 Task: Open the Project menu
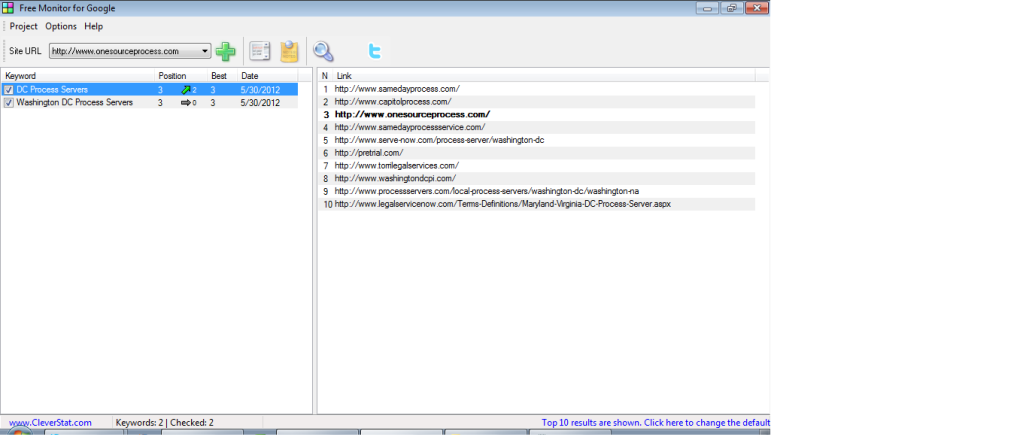[23, 27]
